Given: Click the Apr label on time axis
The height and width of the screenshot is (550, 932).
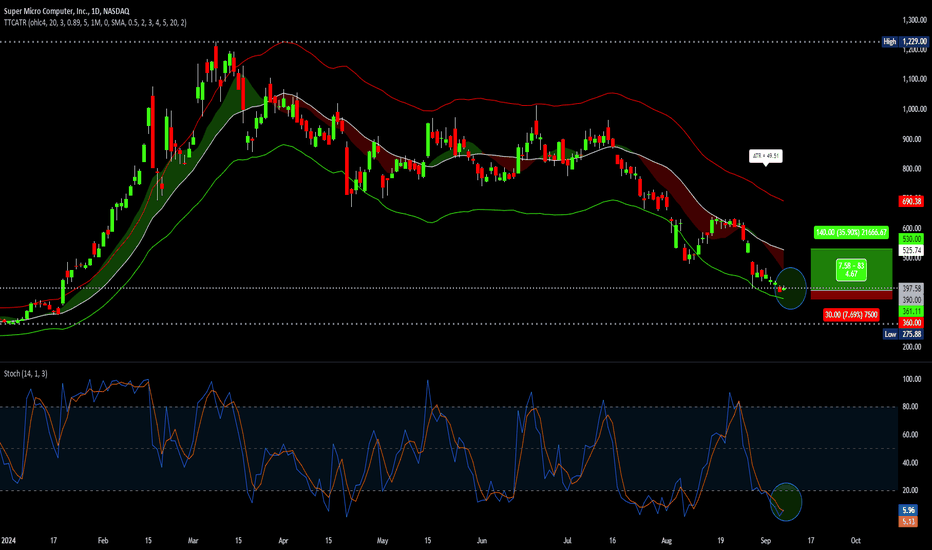Looking at the screenshot, I should 283,540.
